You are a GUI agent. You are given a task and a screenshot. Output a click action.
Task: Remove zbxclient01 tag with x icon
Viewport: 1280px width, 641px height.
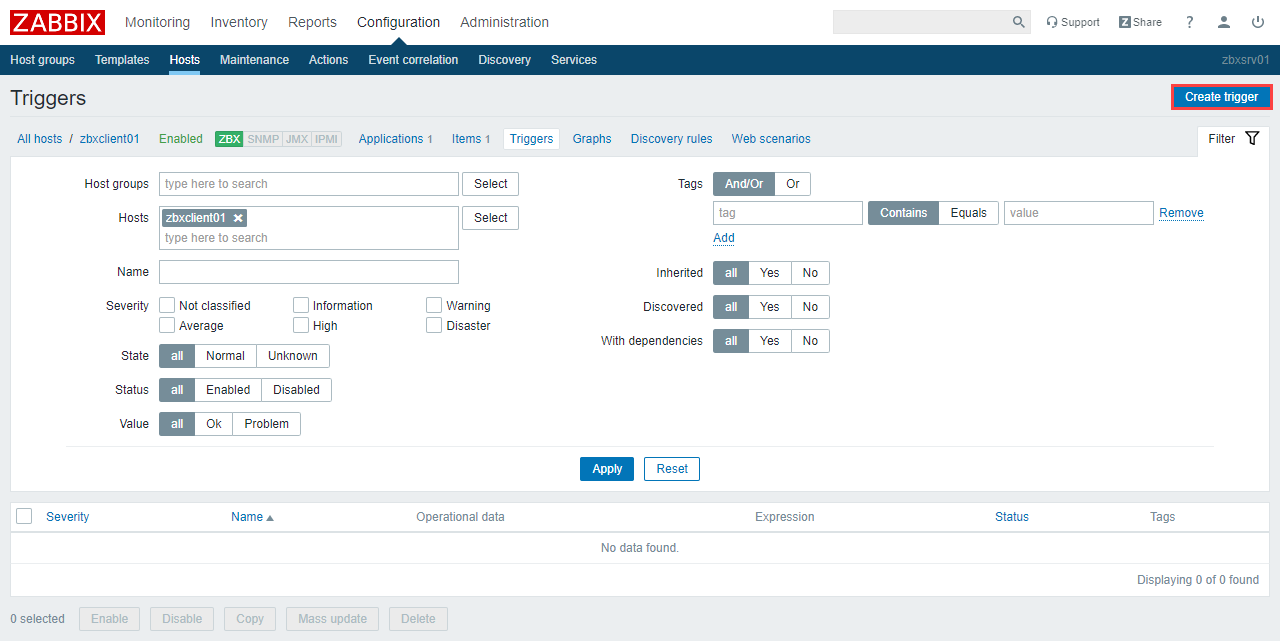coord(238,218)
